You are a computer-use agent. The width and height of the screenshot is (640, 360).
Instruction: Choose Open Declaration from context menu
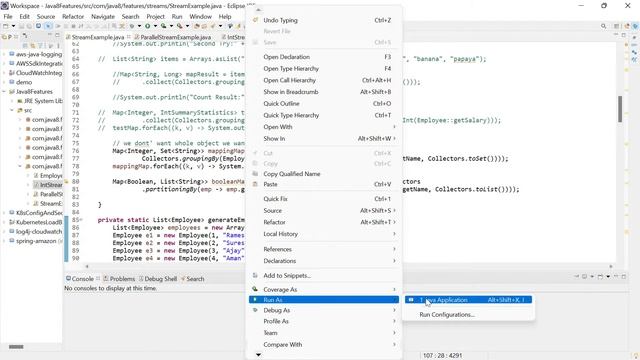[324, 57]
